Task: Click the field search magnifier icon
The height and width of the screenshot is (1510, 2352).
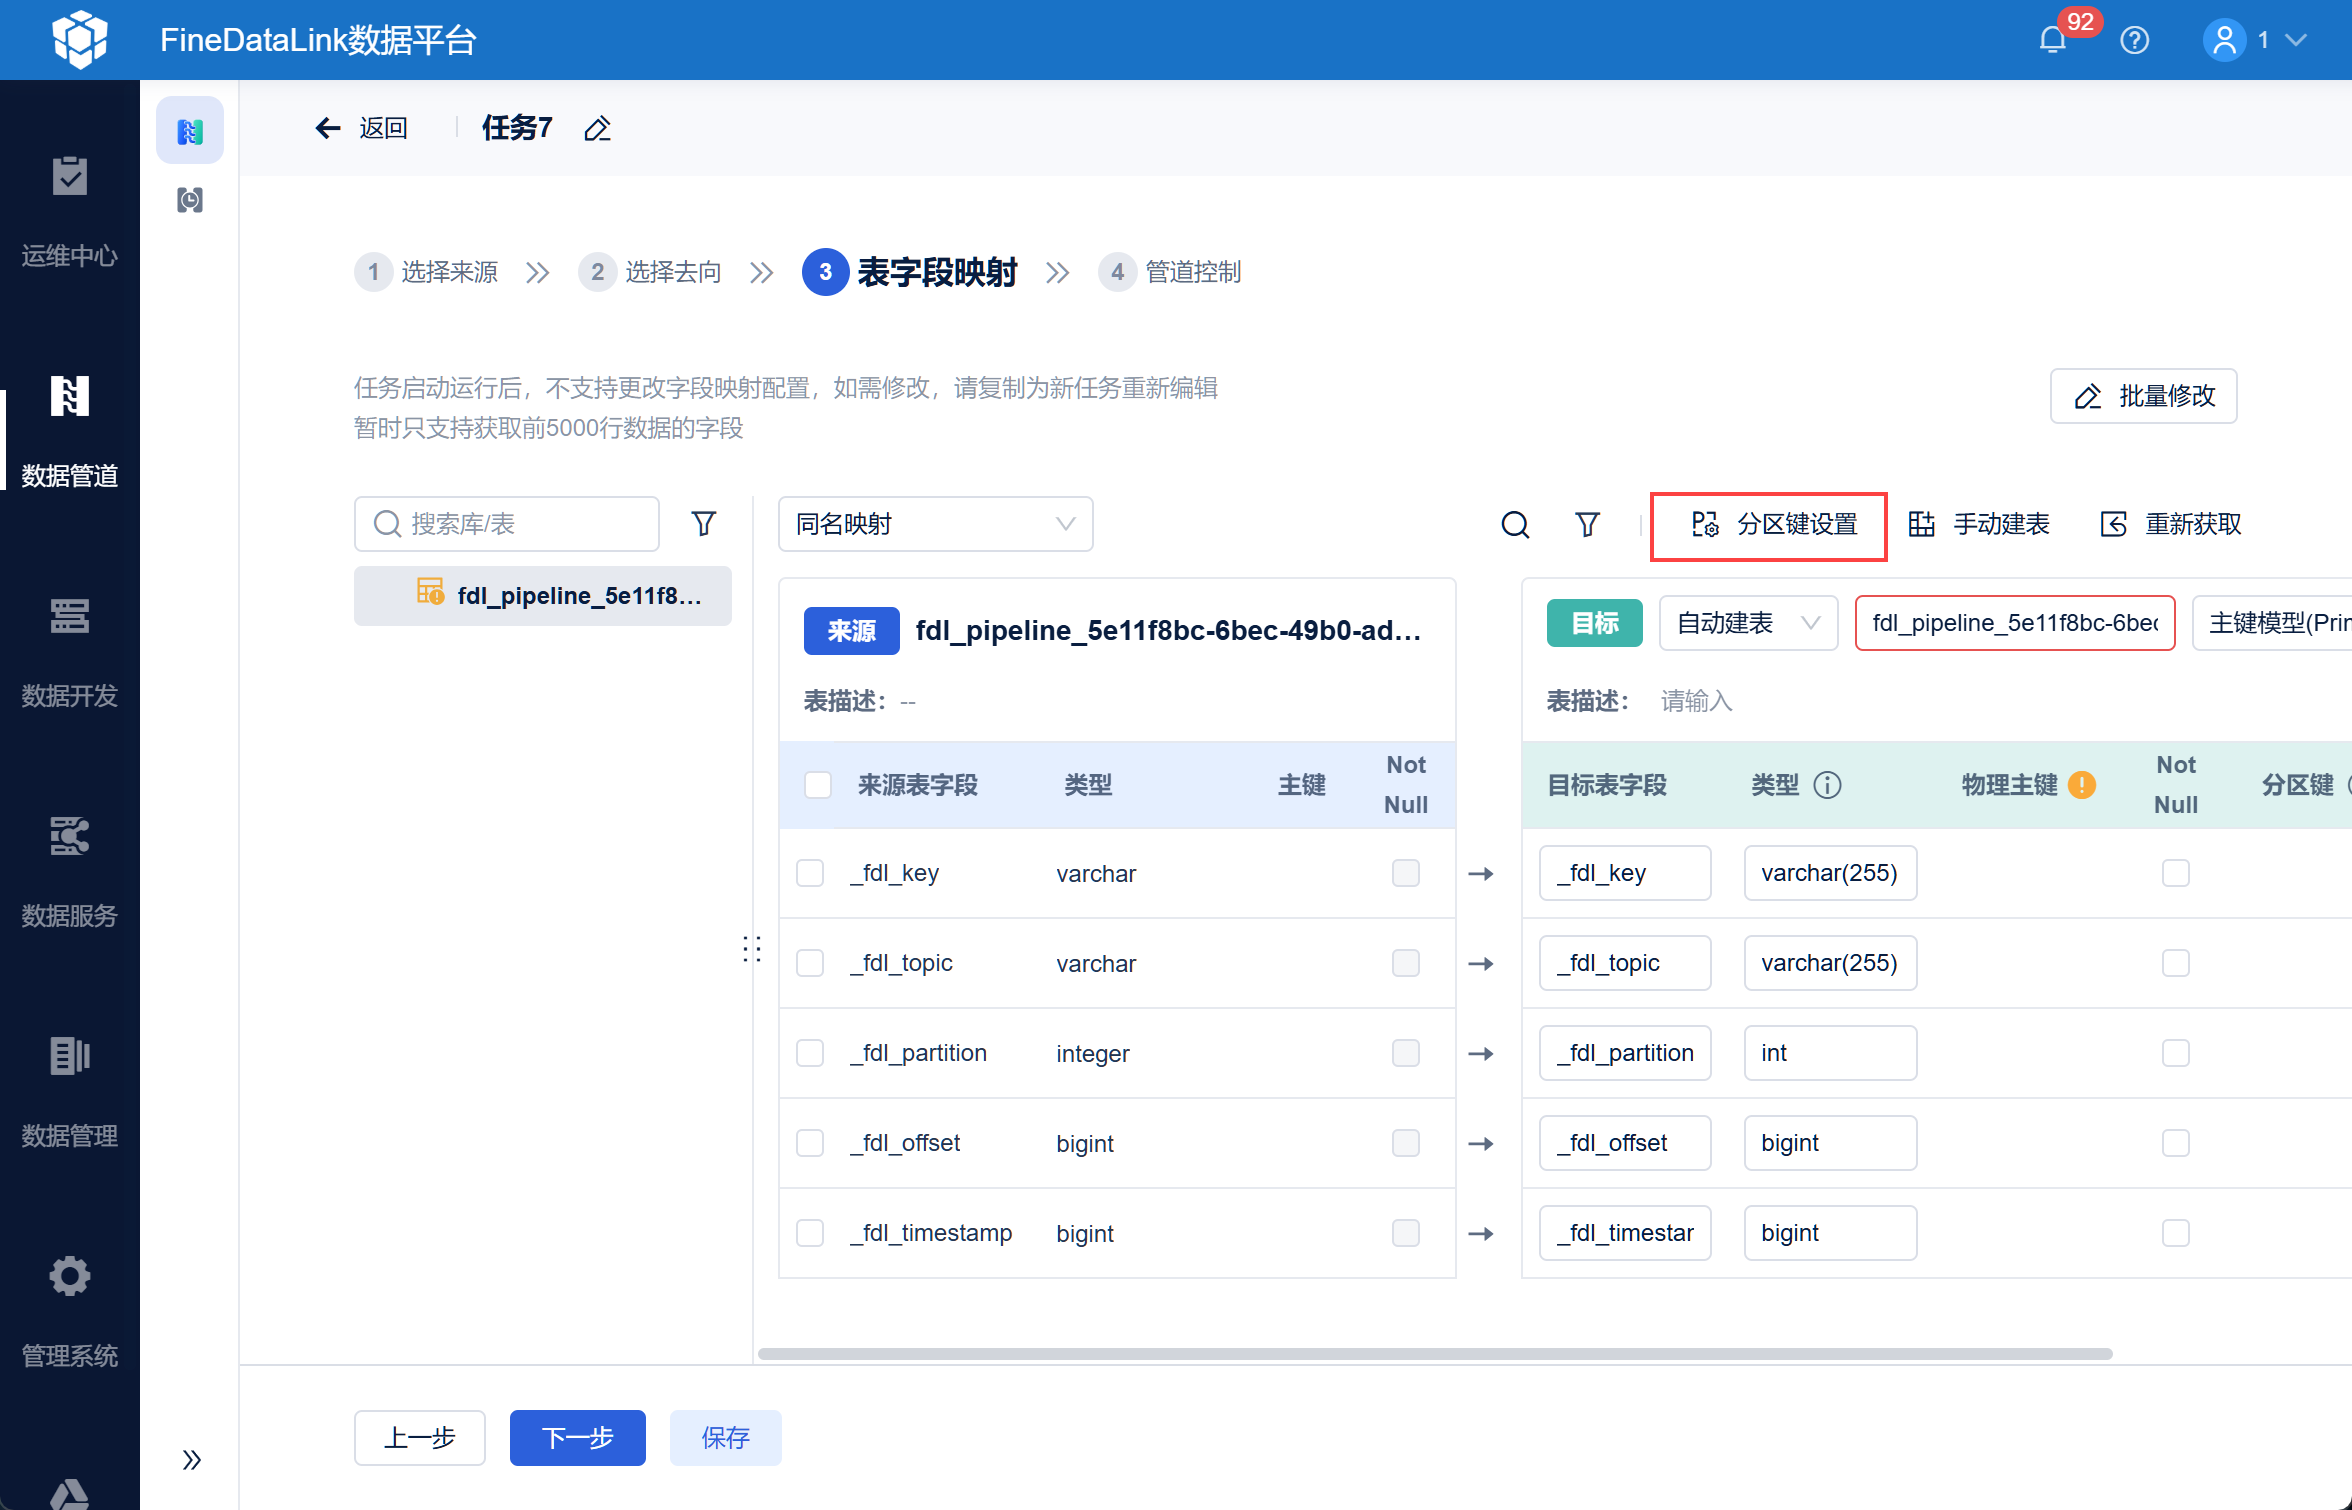Action: click(x=1516, y=524)
